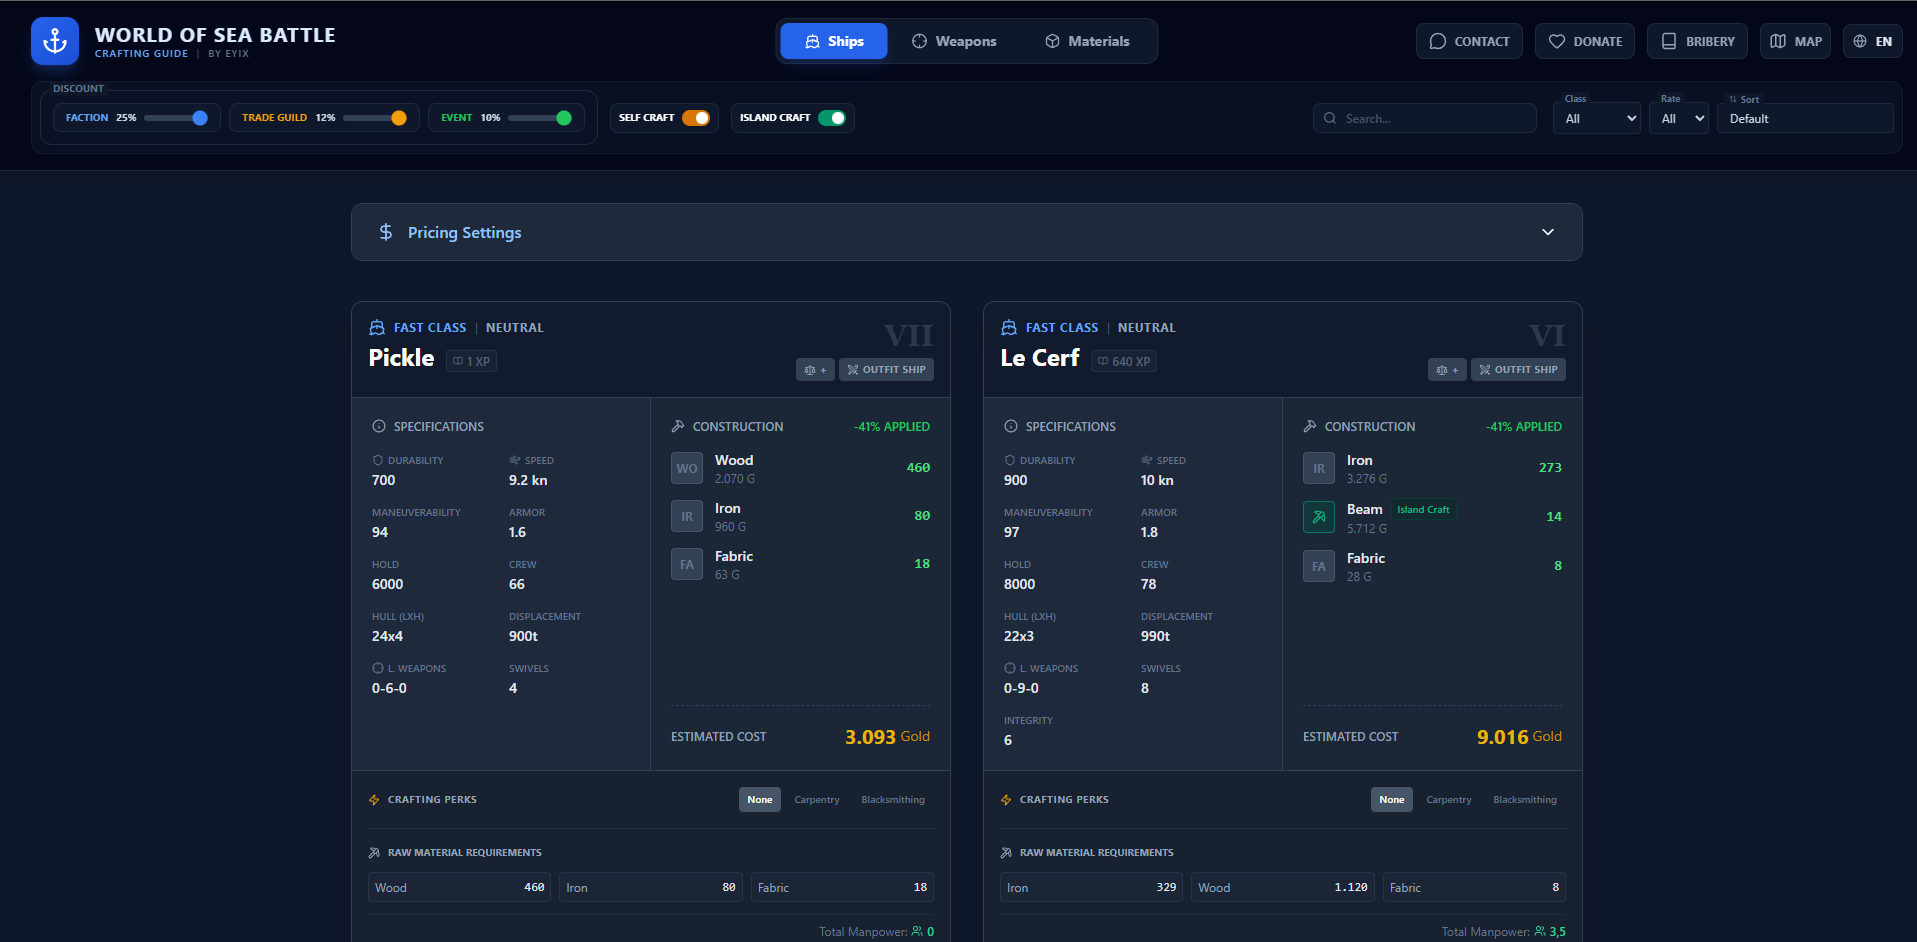Adjust the Trade Guild discount slider
1917x942 pixels.
point(374,118)
